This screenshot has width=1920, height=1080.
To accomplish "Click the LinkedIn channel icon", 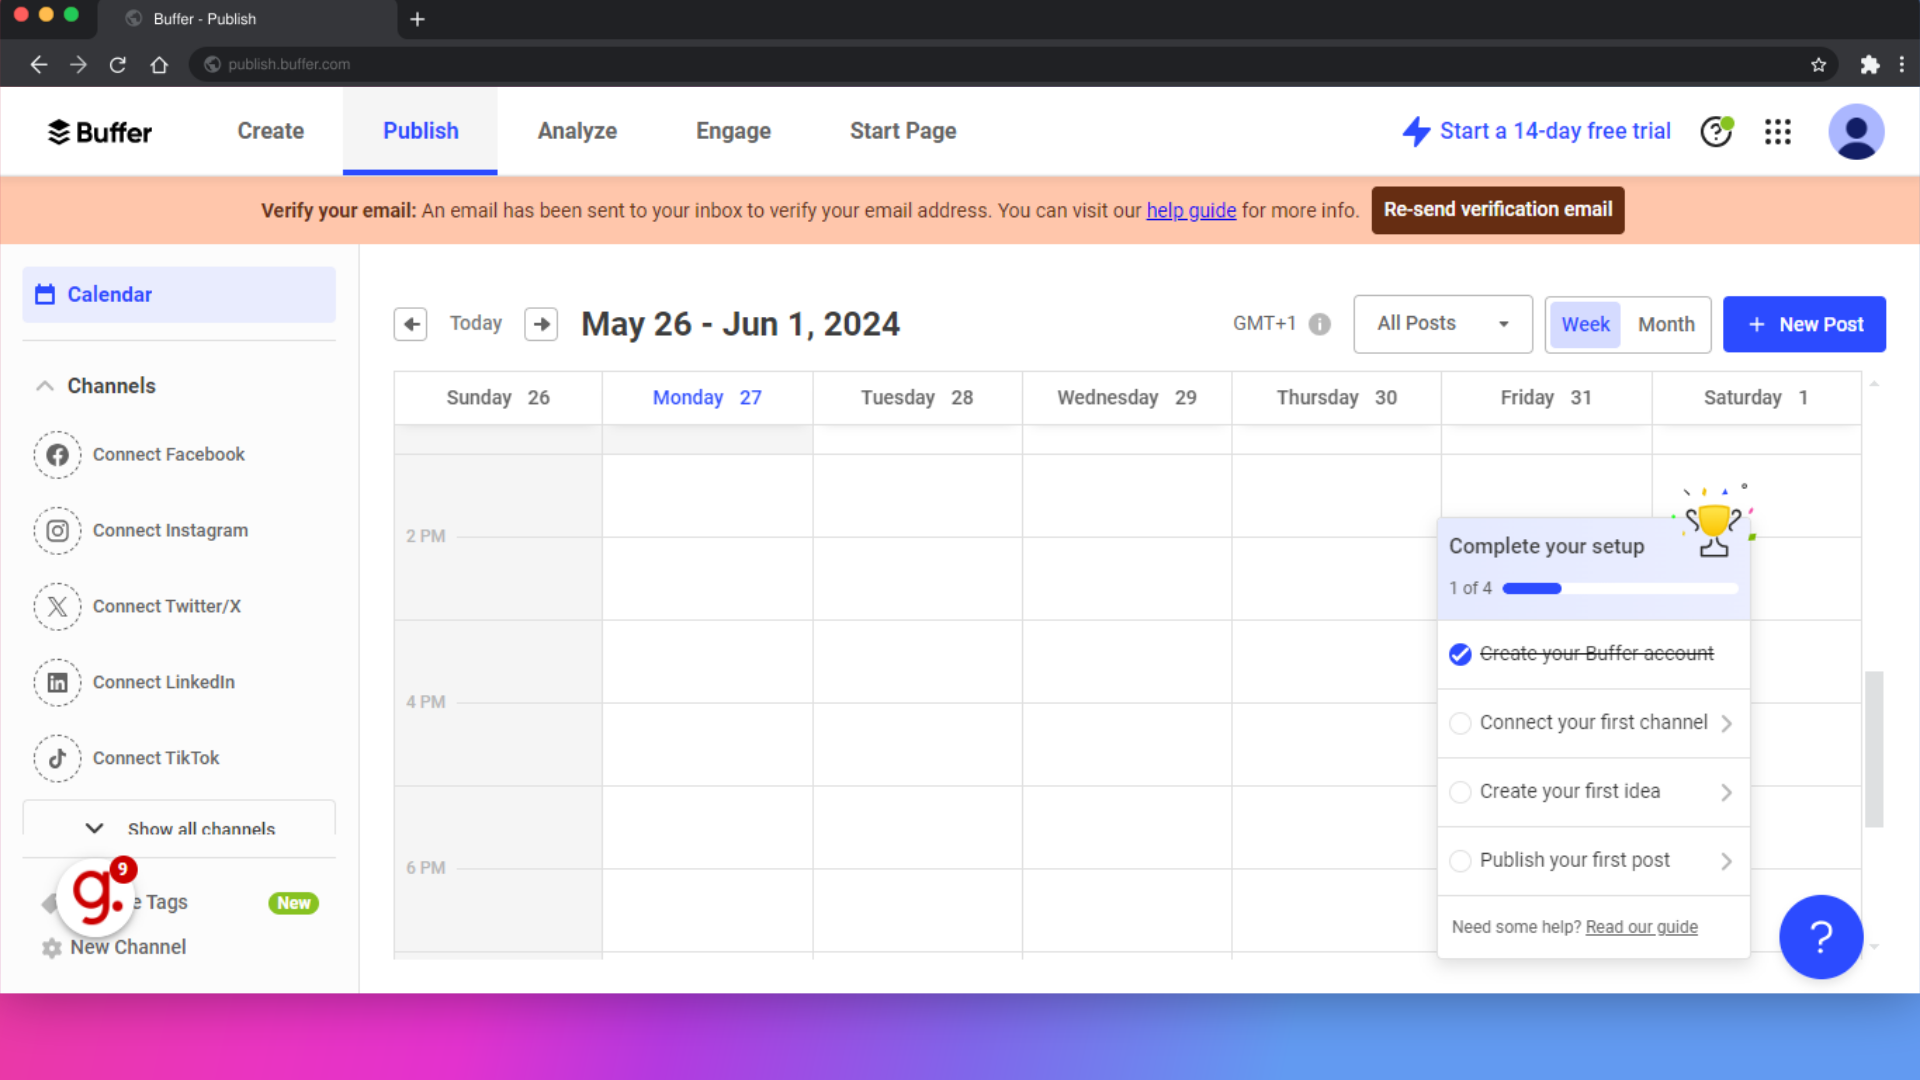I will [58, 683].
